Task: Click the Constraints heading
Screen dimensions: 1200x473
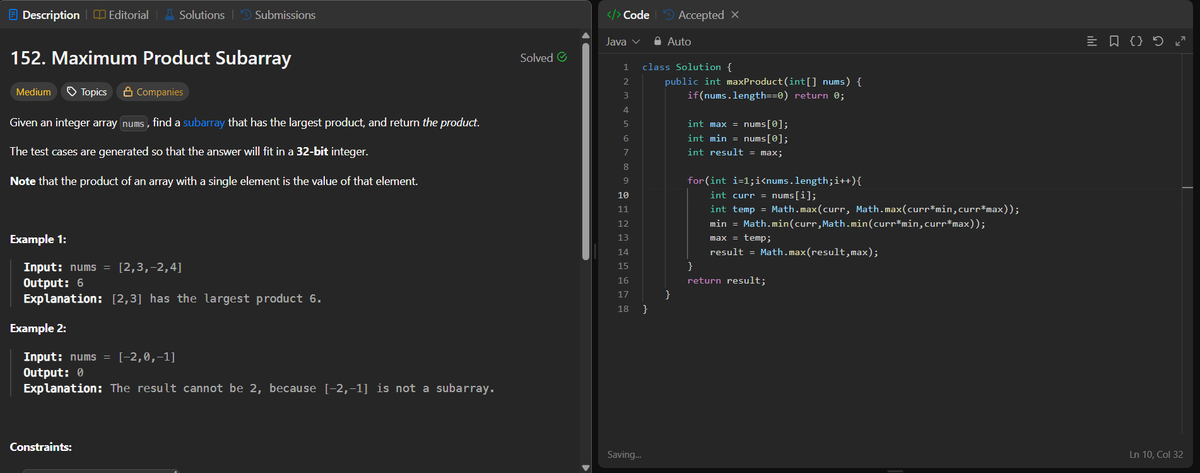Action: [x=41, y=447]
